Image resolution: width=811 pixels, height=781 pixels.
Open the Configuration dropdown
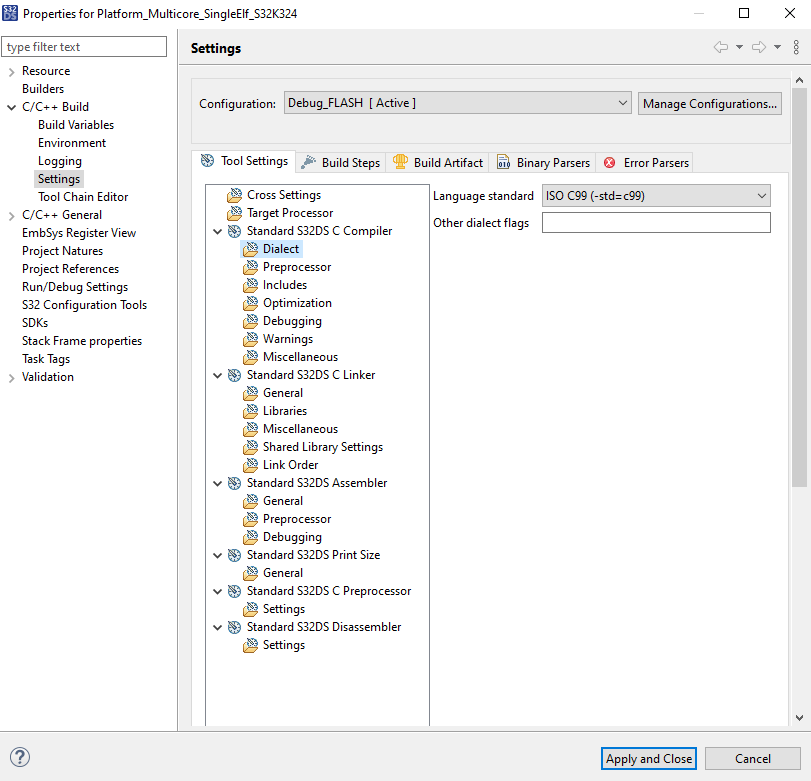tap(457, 103)
